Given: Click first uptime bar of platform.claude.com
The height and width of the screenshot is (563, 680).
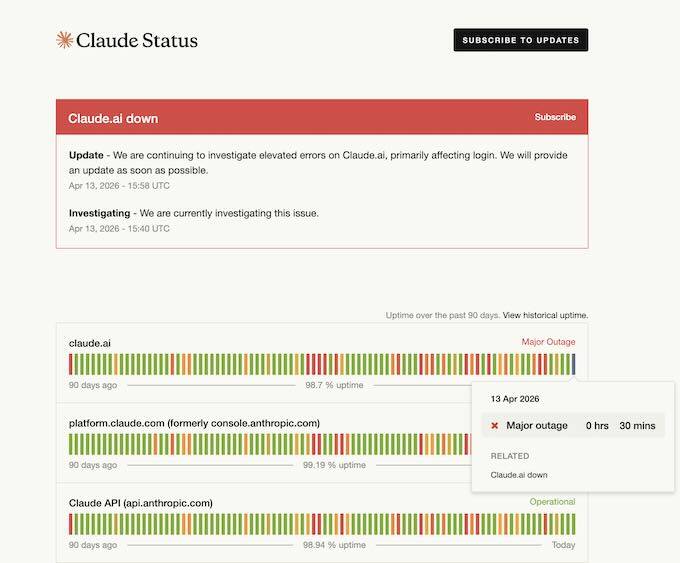Looking at the screenshot, I should [x=71, y=443].
